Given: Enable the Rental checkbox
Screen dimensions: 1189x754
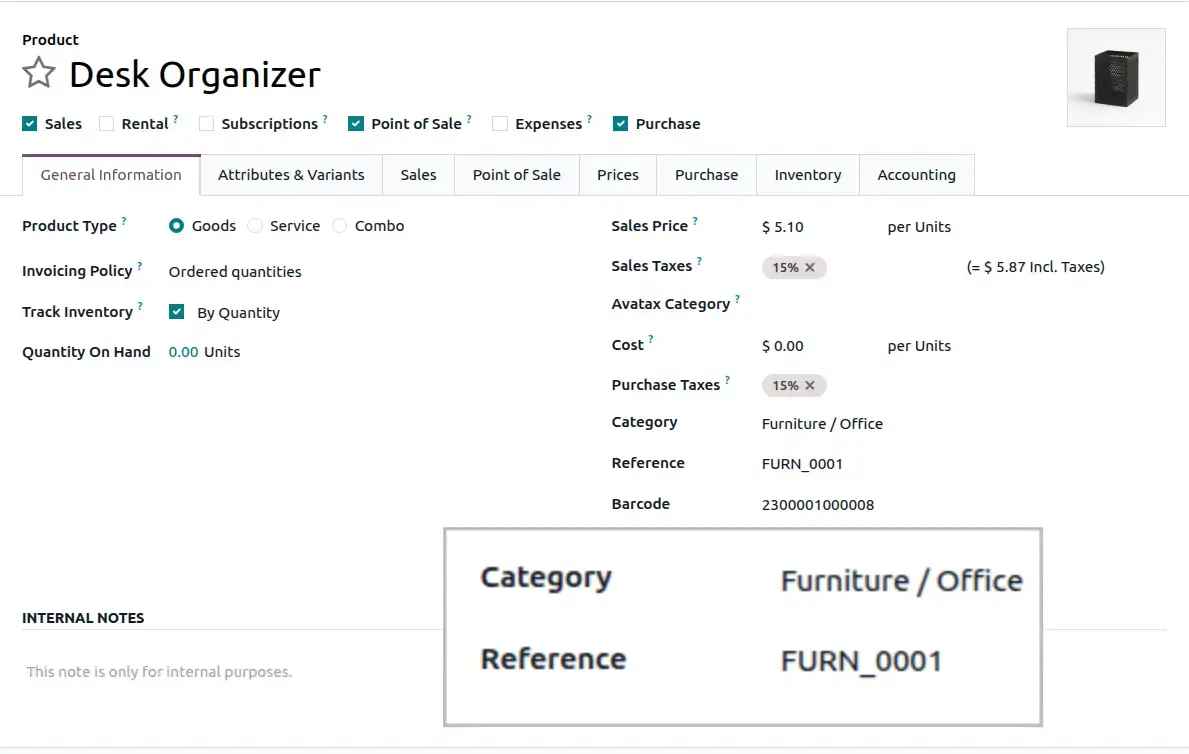Looking at the screenshot, I should [105, 123].
